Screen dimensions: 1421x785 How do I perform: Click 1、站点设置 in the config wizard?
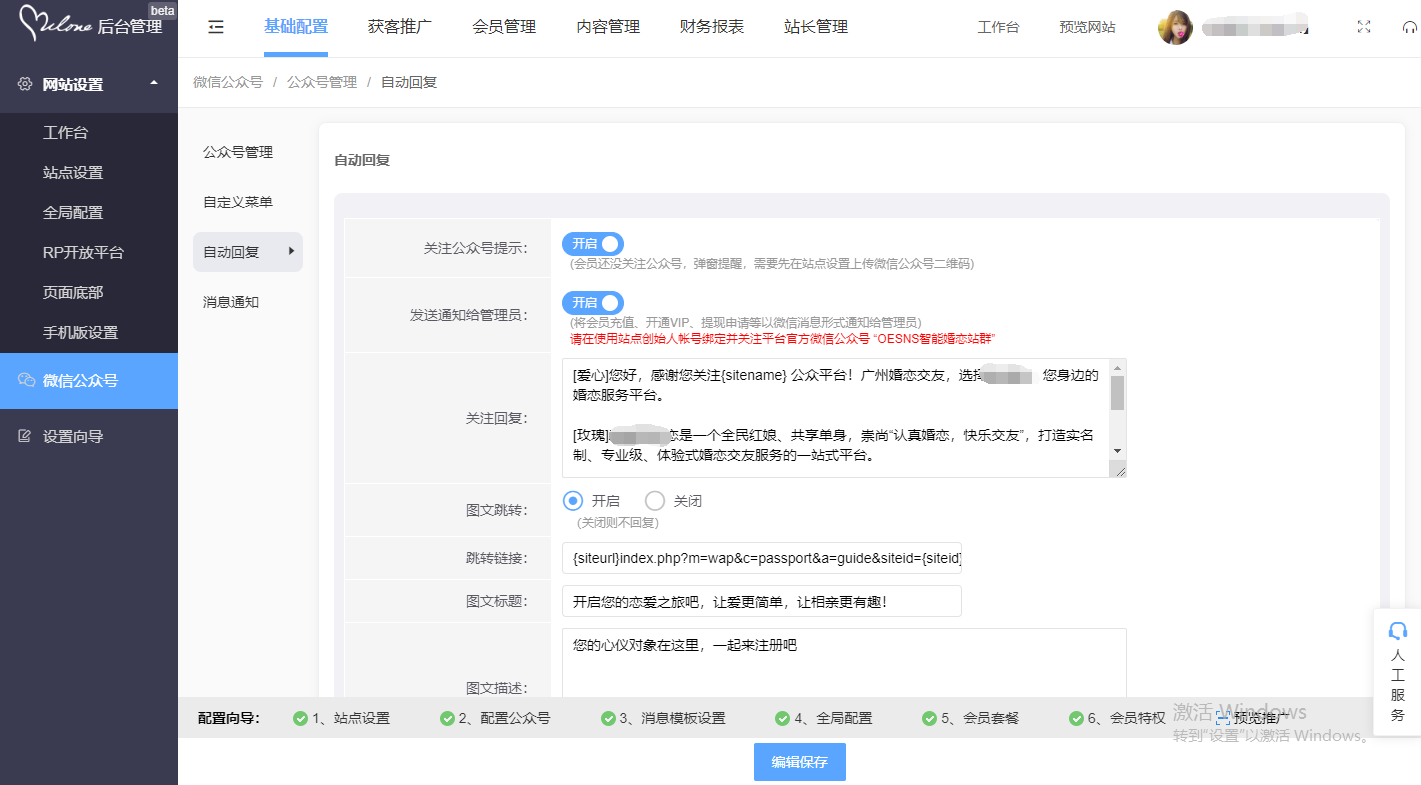pyautogui.click(x=350, y=718)
